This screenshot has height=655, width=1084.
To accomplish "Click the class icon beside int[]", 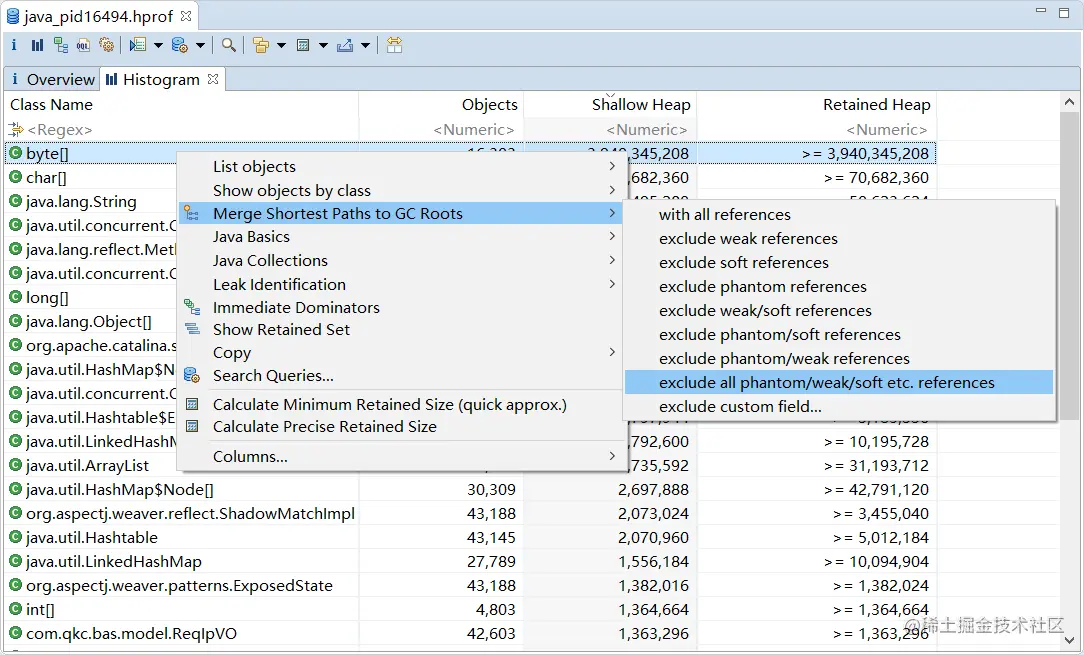I will (x=15, y=609).
